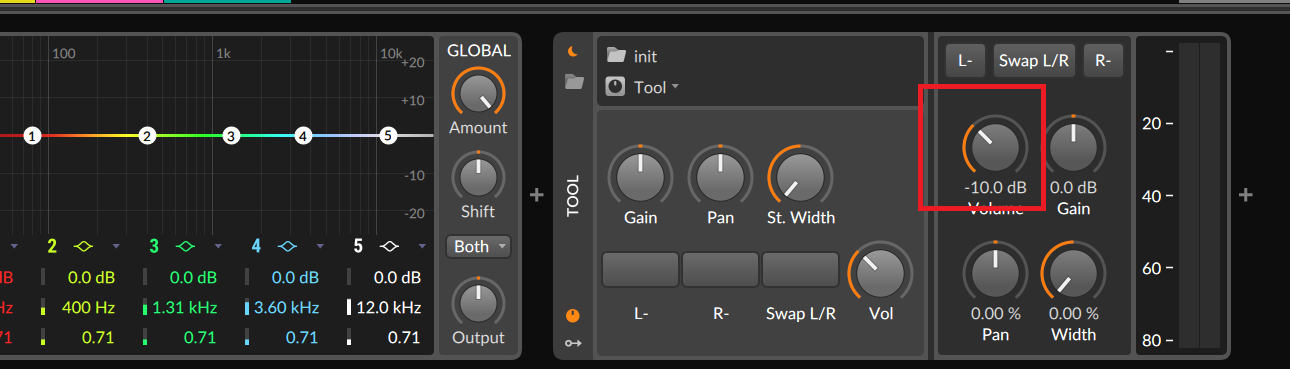Toggle the L- invert button at top
Screen dimensions: 1290x369
pos(965,61)
